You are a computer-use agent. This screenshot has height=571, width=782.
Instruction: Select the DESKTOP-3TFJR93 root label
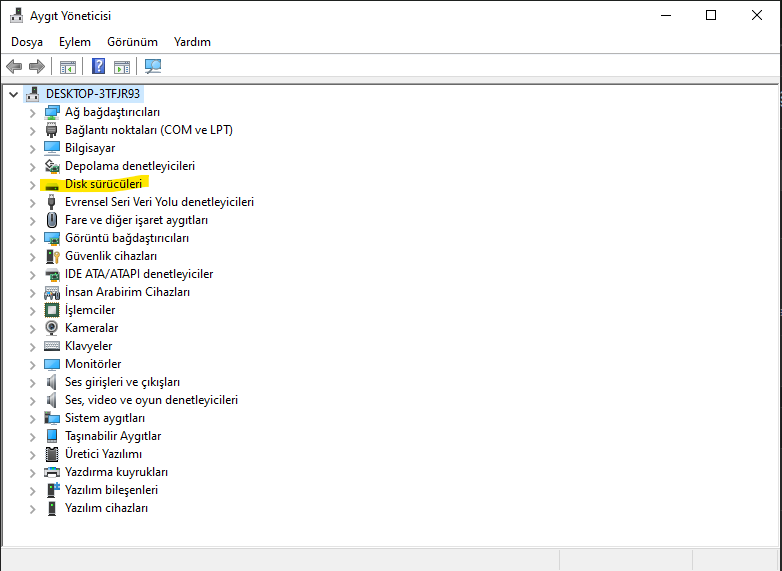(93, 94)
